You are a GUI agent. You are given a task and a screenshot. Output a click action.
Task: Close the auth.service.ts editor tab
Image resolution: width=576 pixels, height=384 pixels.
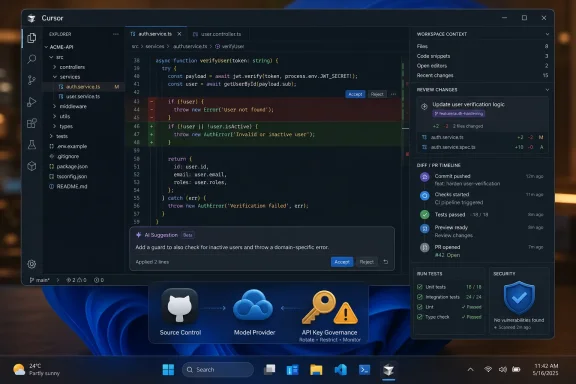point(179,34)
